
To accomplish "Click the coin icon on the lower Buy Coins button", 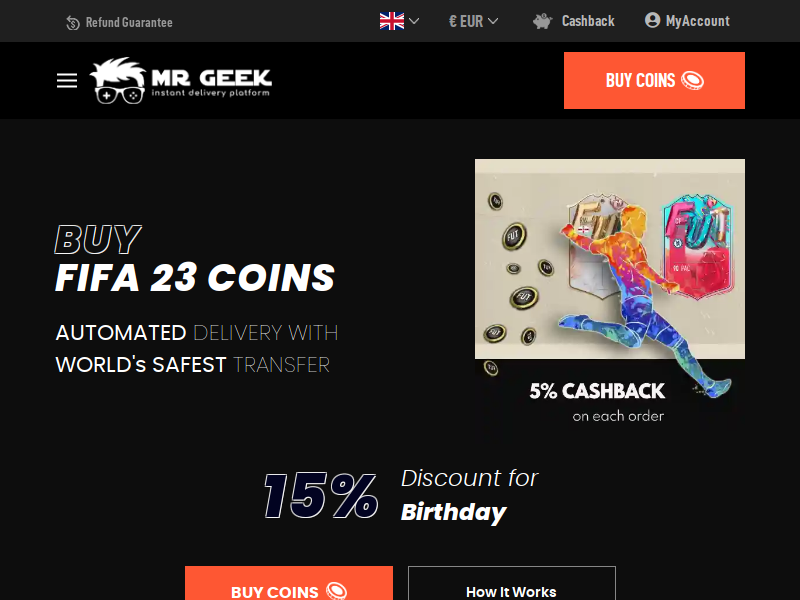I will point(337,591).
